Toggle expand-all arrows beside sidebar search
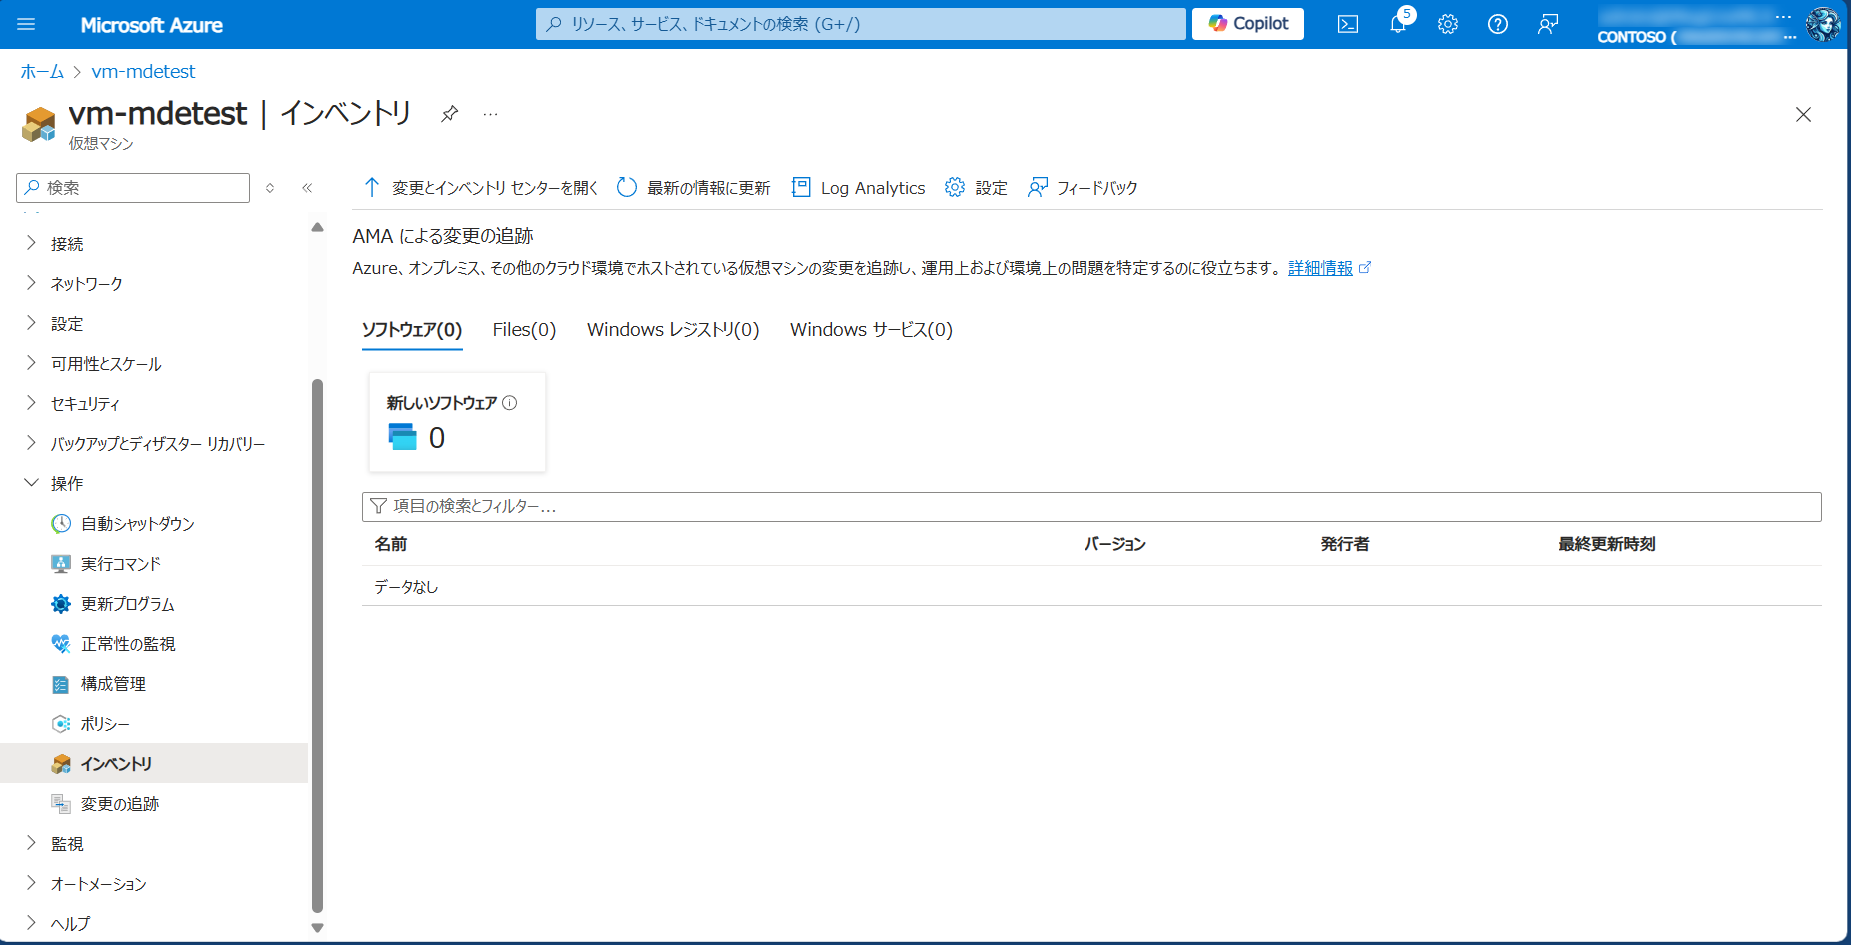This screenshot has height=945, width=1851. coord(270,188)
